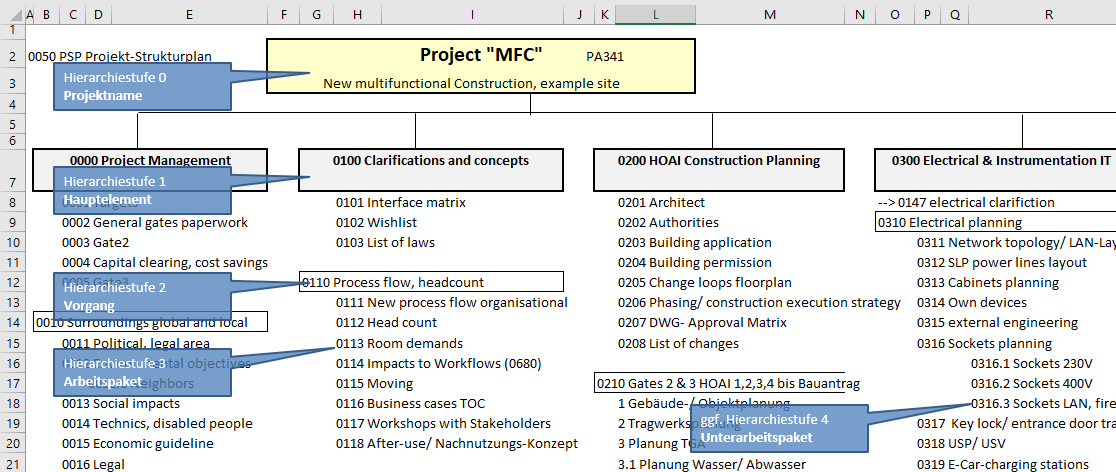1116x472 pixels.
Task: Click the 0000 Project Management box
Action: point(150,167)
